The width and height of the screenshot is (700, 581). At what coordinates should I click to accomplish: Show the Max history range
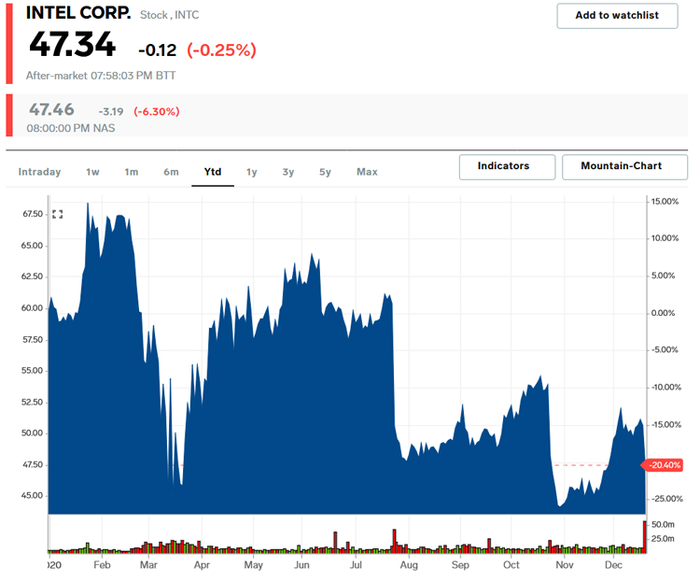[x=367, y=172]
